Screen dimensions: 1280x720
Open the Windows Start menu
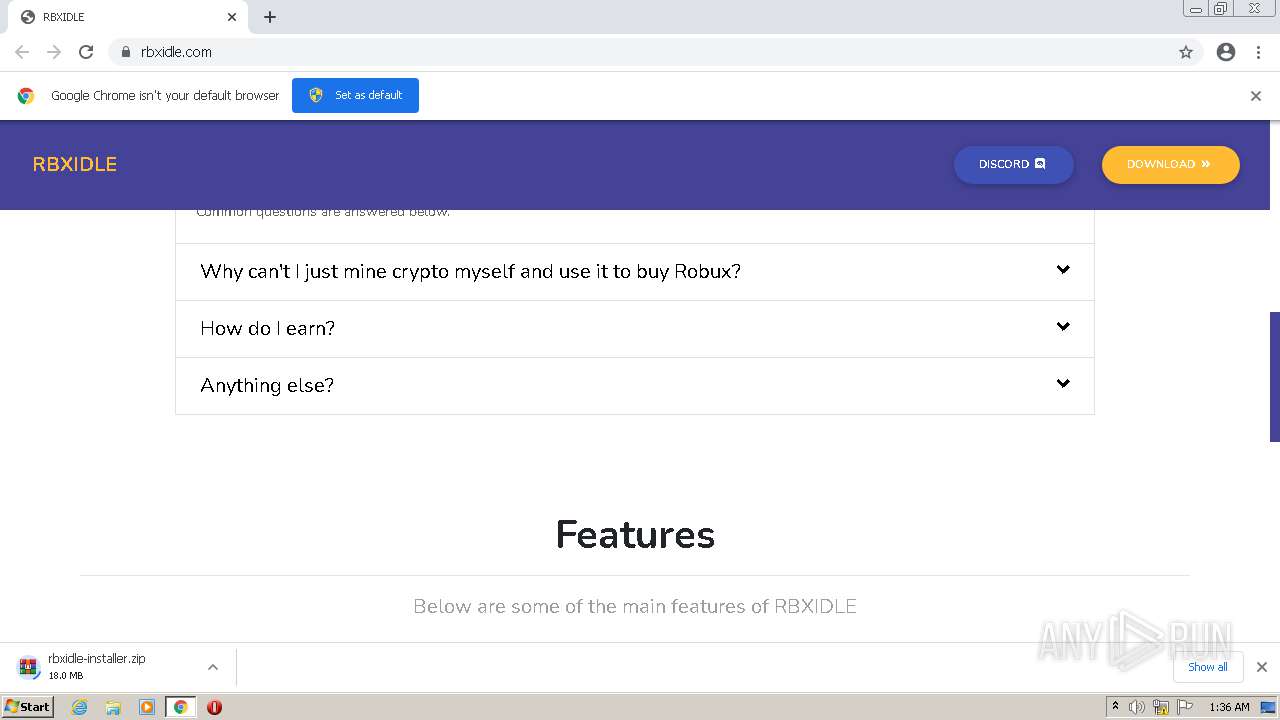28,706
